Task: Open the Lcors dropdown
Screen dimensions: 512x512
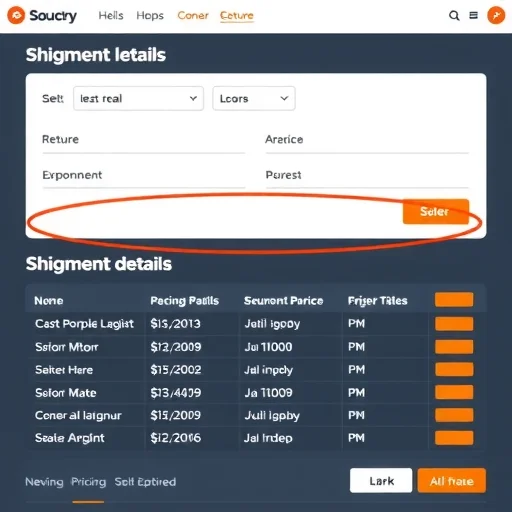Action: tap(254, 98)
